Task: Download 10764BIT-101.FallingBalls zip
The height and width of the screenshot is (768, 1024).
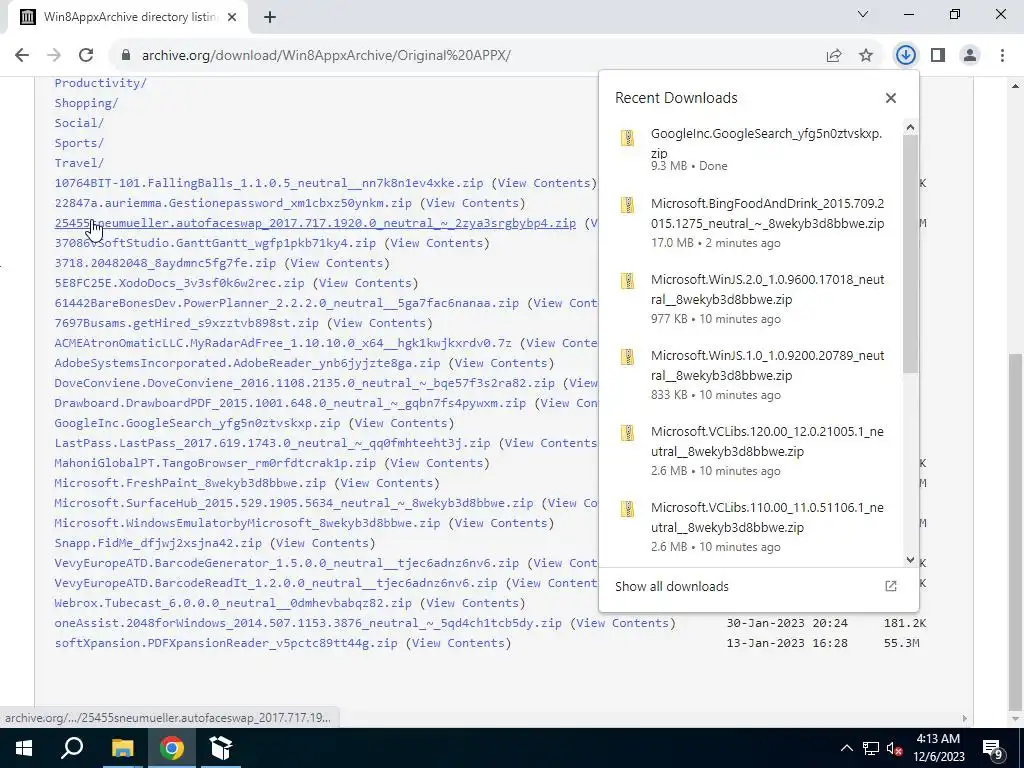Action: pos(269,183)
